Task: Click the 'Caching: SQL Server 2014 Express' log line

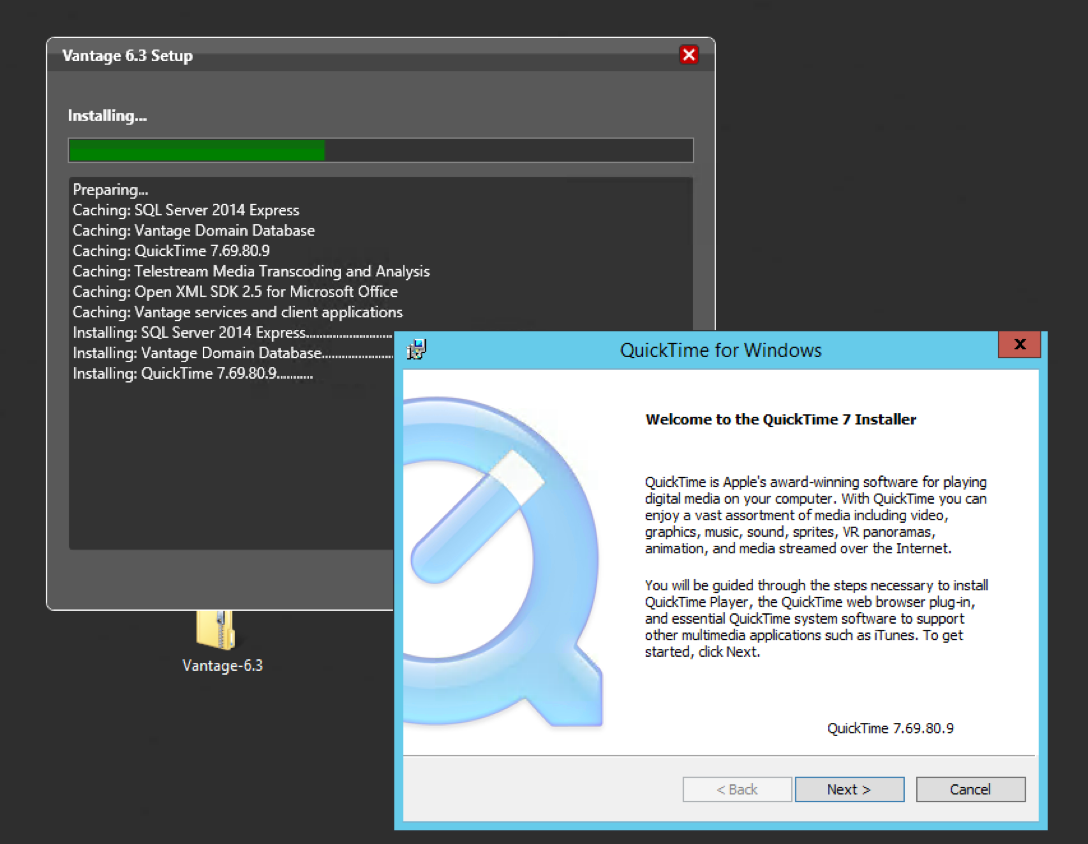Action: 186,210
